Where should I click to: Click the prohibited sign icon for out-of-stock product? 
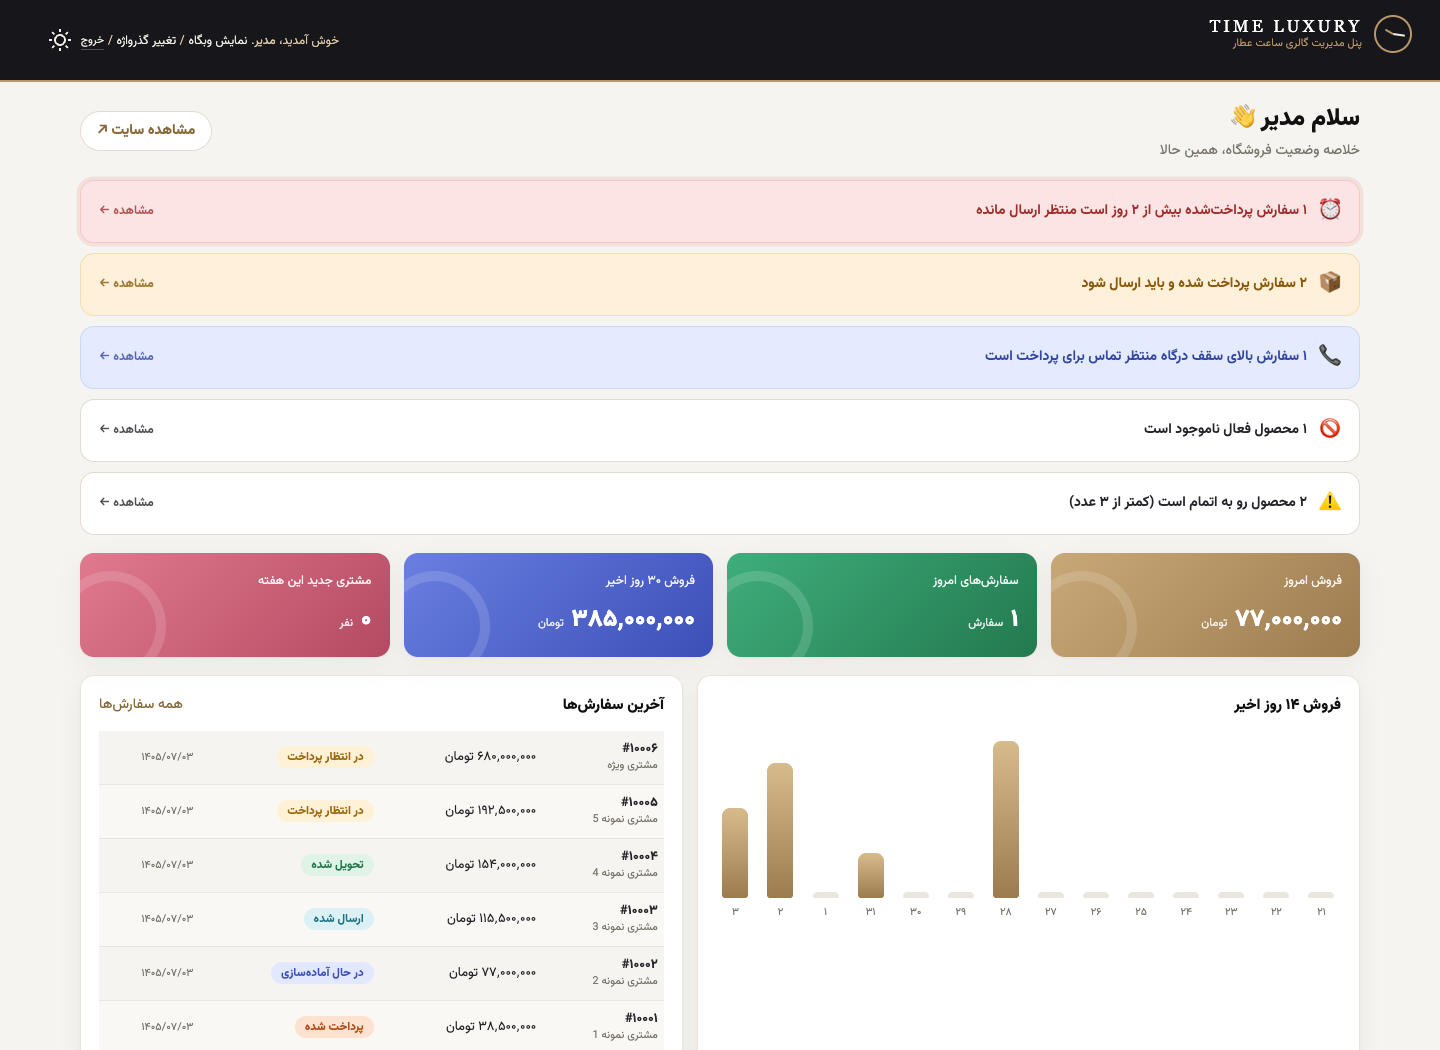point(1330,428)
